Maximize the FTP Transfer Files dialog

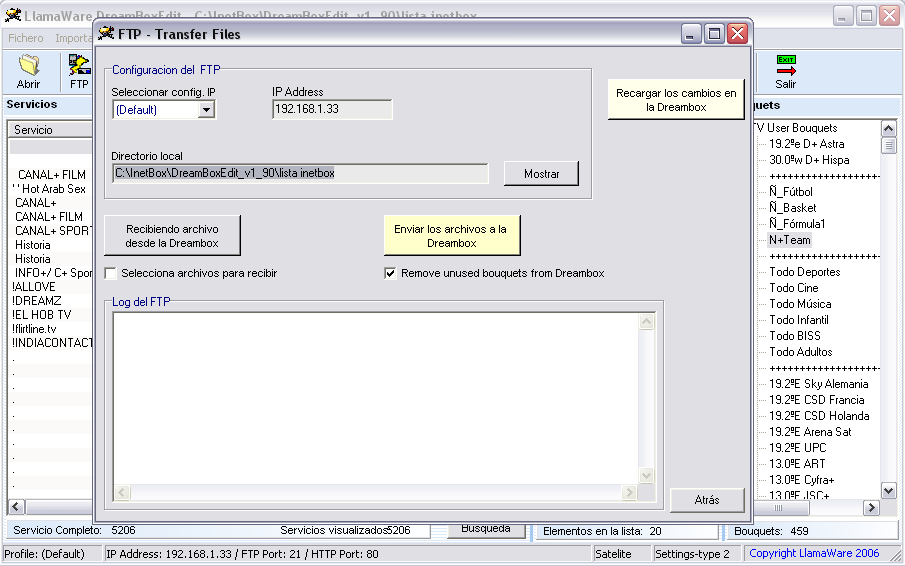[714, 34]
